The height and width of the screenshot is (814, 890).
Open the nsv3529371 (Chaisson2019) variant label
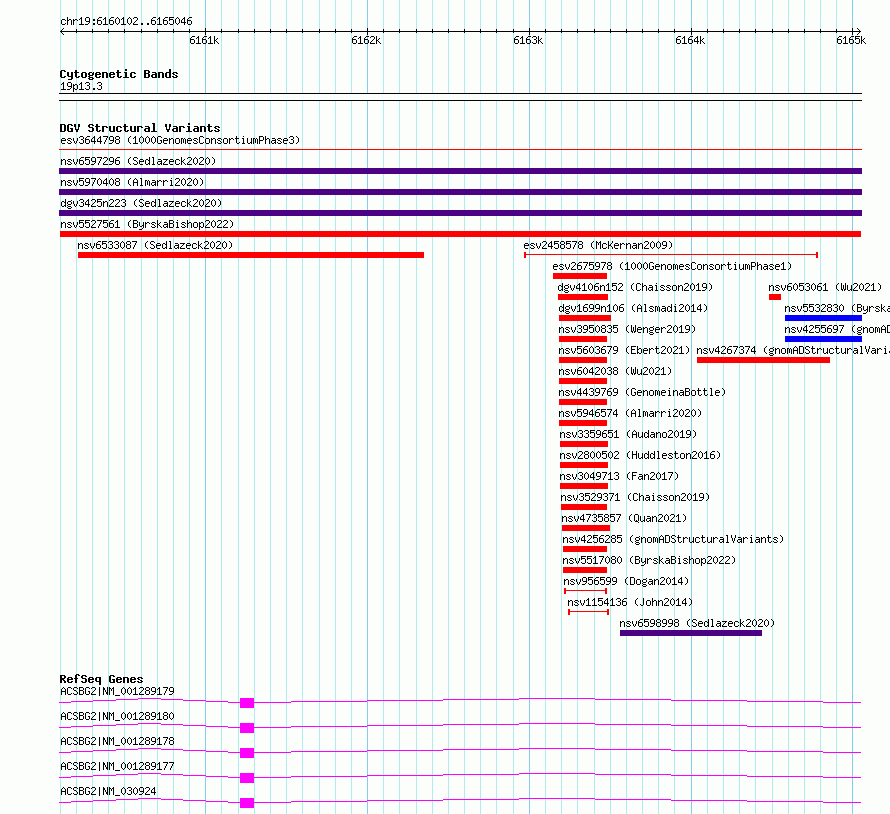point(635,497)
